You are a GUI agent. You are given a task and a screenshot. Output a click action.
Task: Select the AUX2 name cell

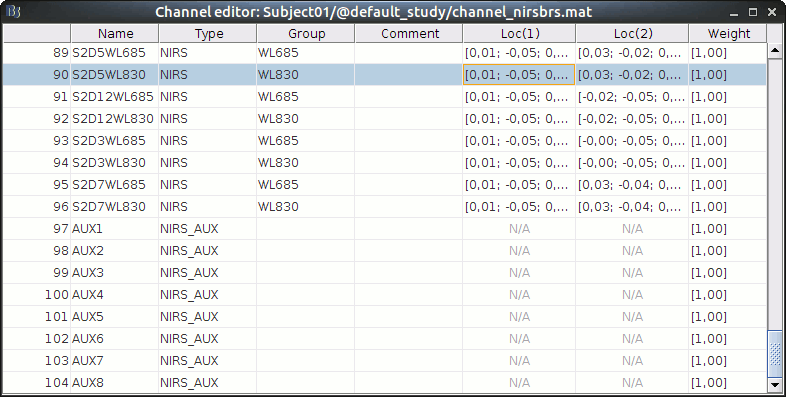[x=115, y=251]
